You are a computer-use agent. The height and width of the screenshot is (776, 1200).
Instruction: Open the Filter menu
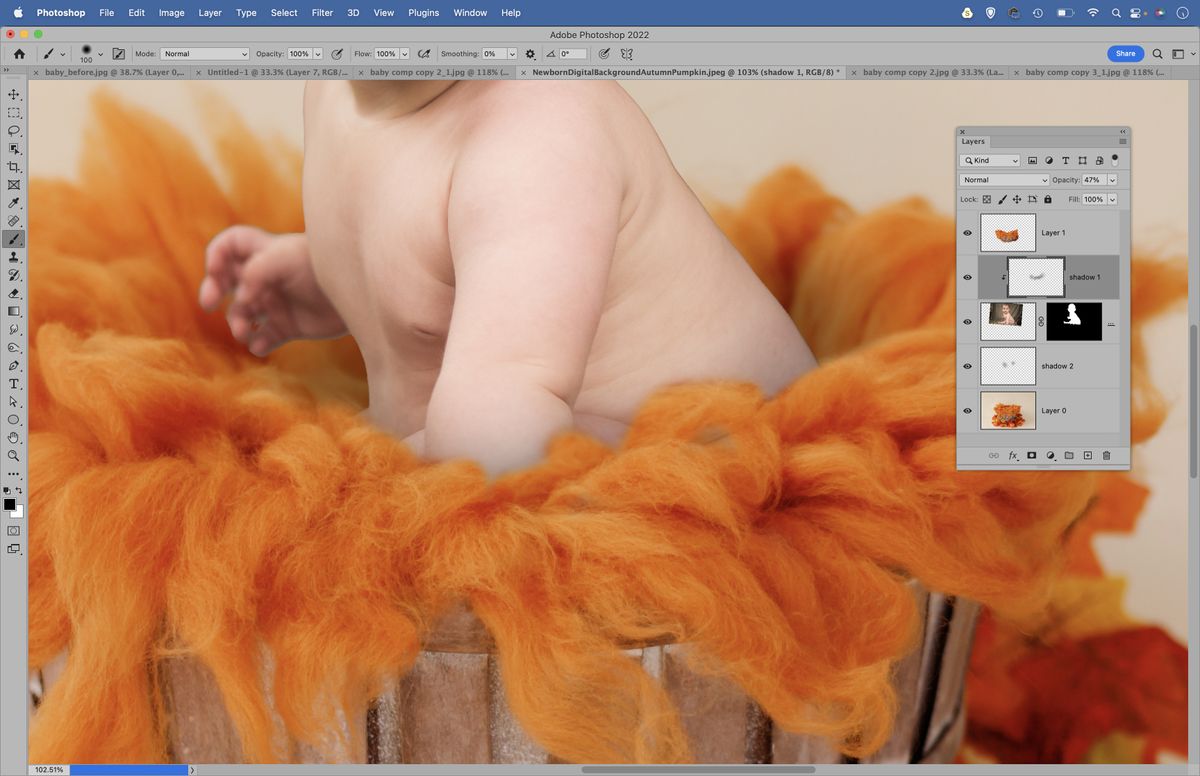point(322,13)
